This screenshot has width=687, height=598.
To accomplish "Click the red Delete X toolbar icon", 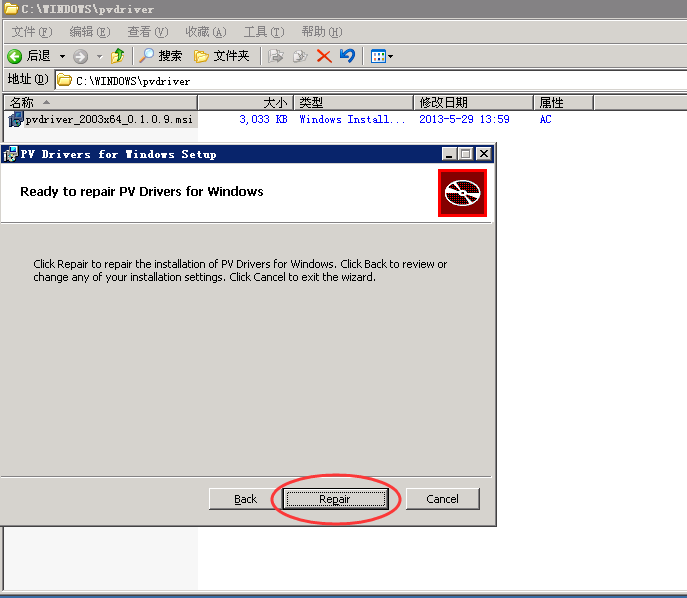I will point(324,56).
